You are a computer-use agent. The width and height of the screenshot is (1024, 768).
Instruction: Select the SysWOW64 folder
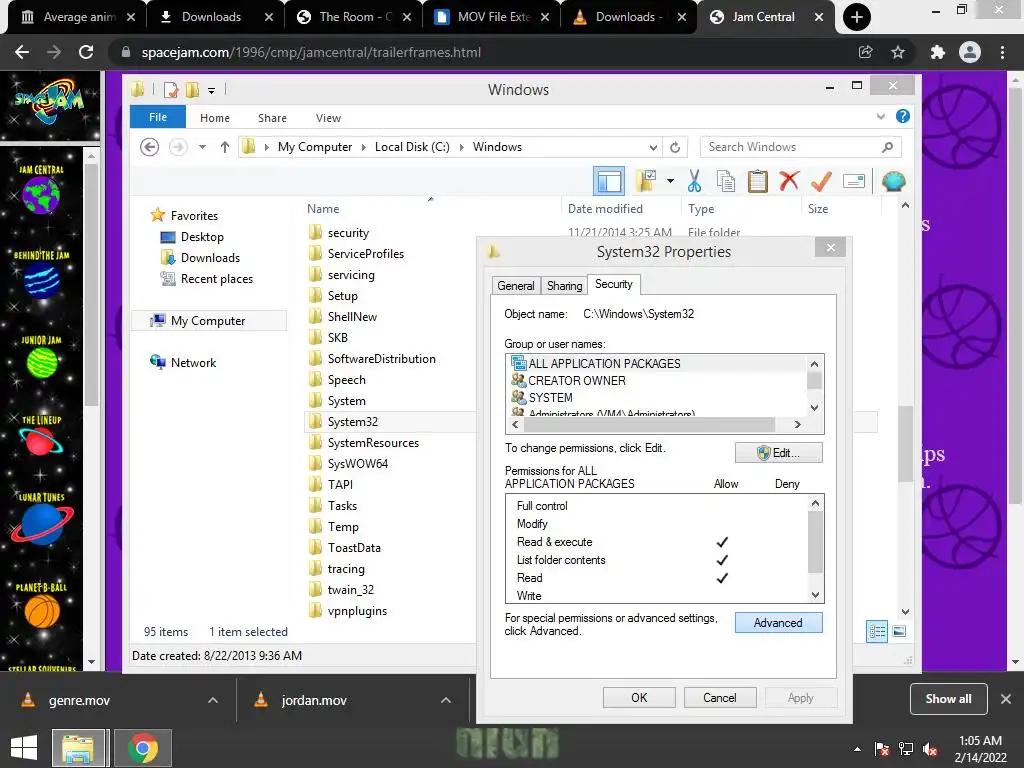[x=358, y=464]
